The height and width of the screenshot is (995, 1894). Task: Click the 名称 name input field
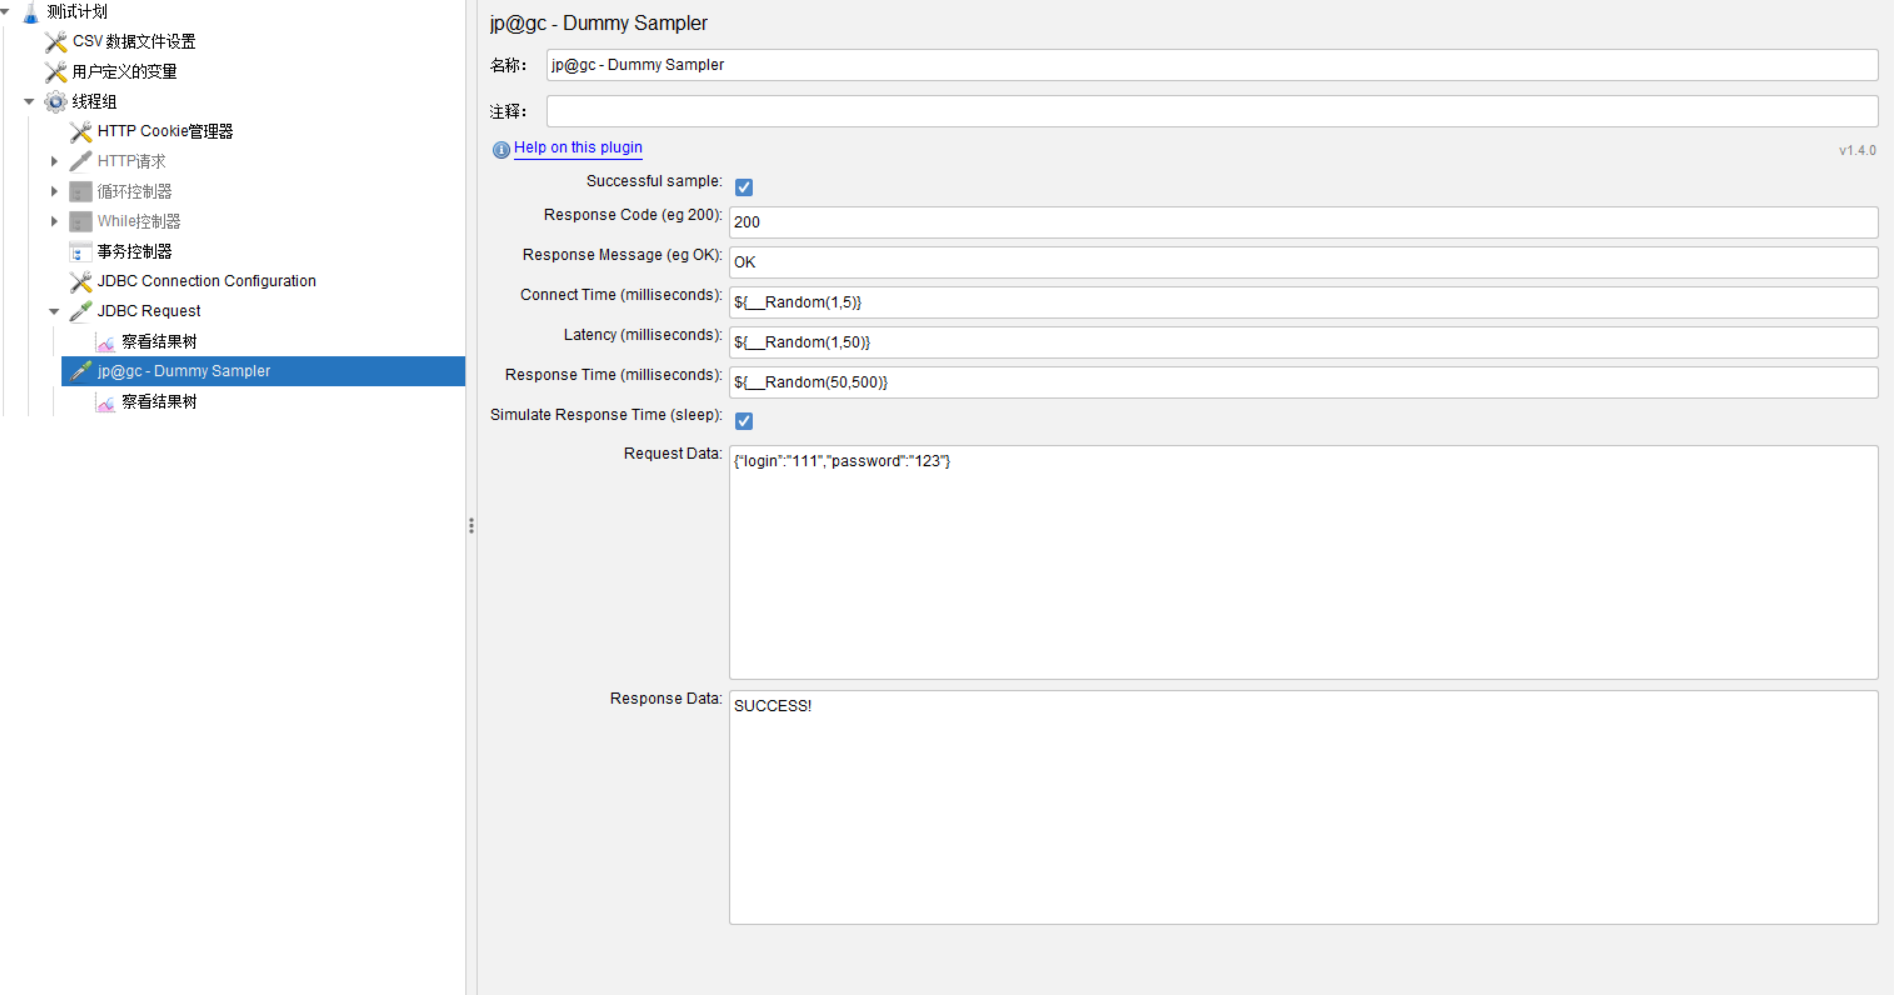(1212, 65)
